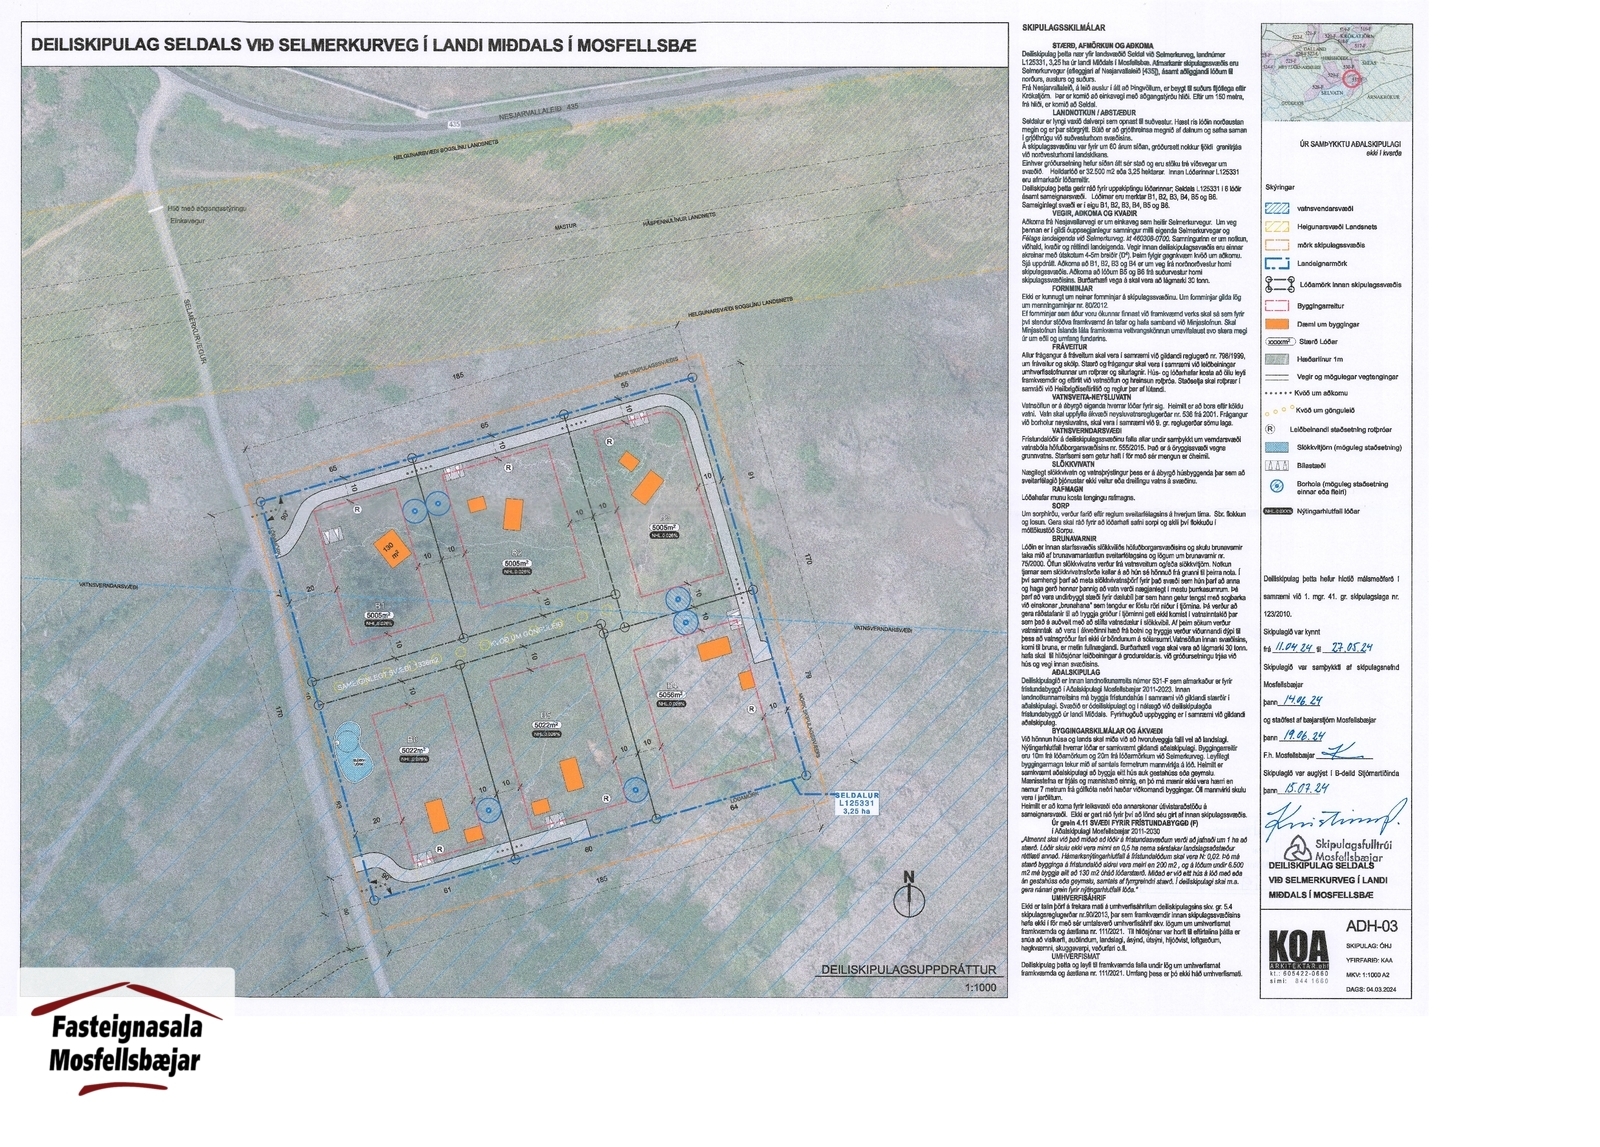Click the large blue handwritten signature
Image resolution: width=1600 pixels, height=1147 pixels.
click(x=1338, y=818)
